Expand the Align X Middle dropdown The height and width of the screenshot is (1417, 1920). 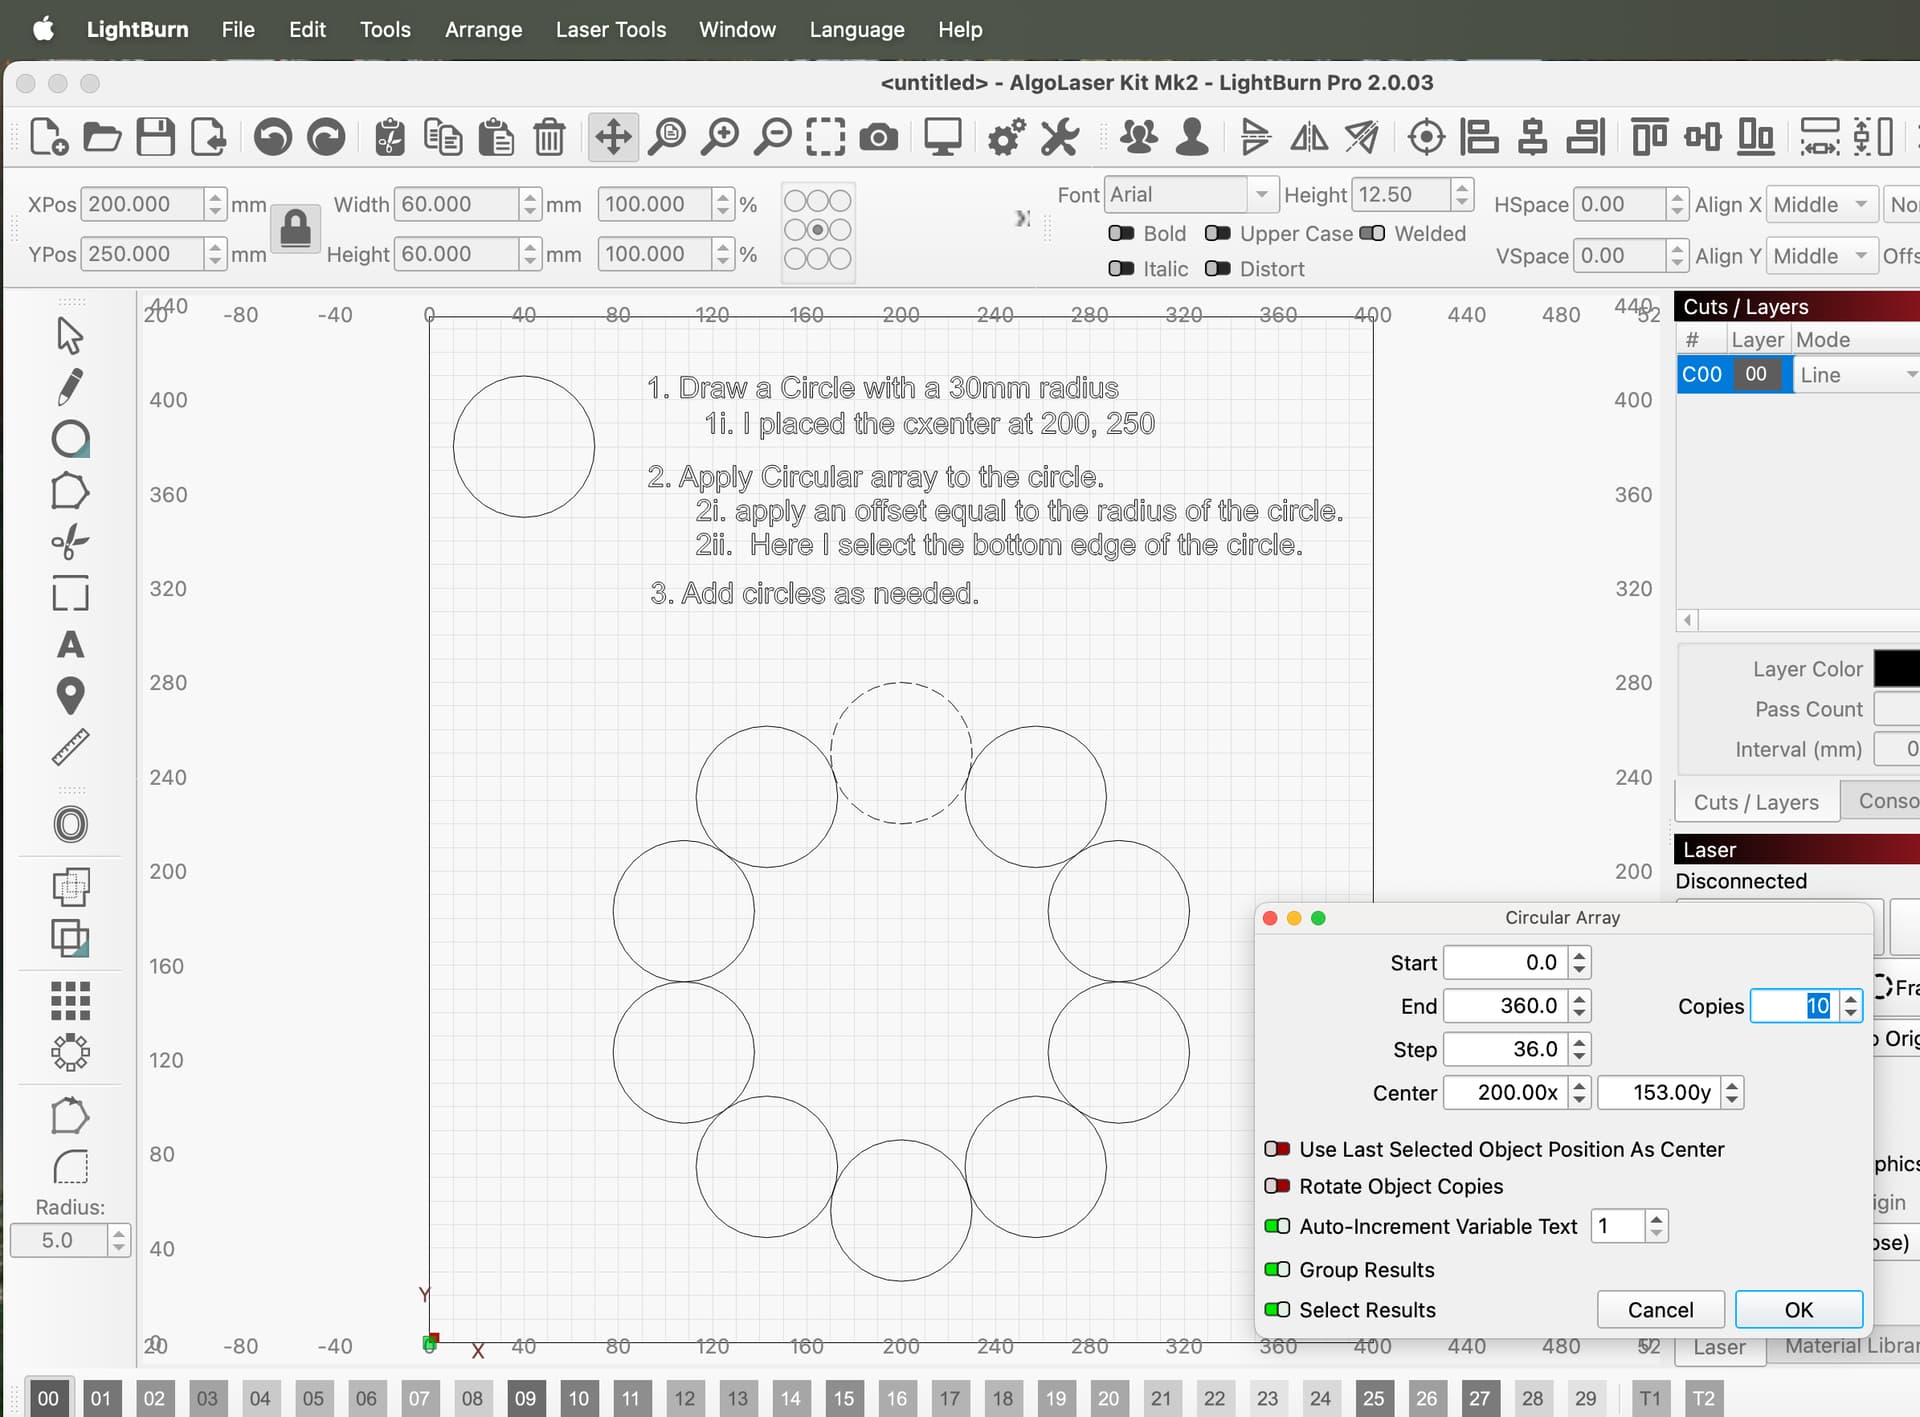[1820, 205]
